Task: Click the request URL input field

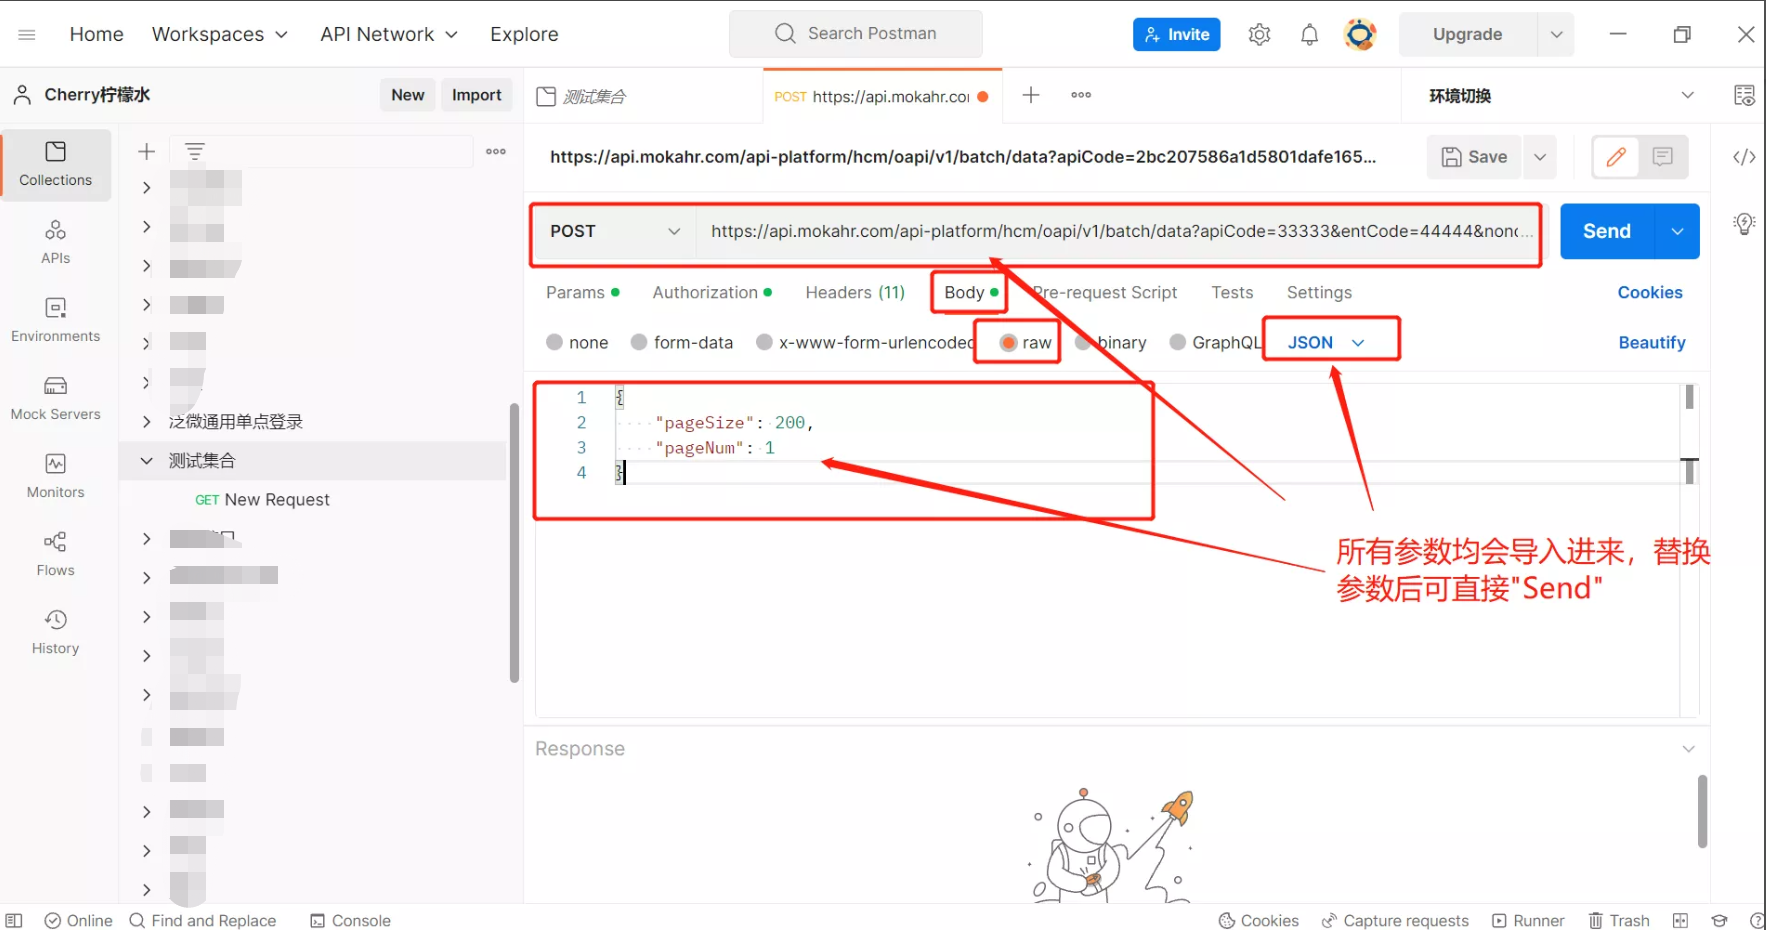Action: coord(1120,231)
